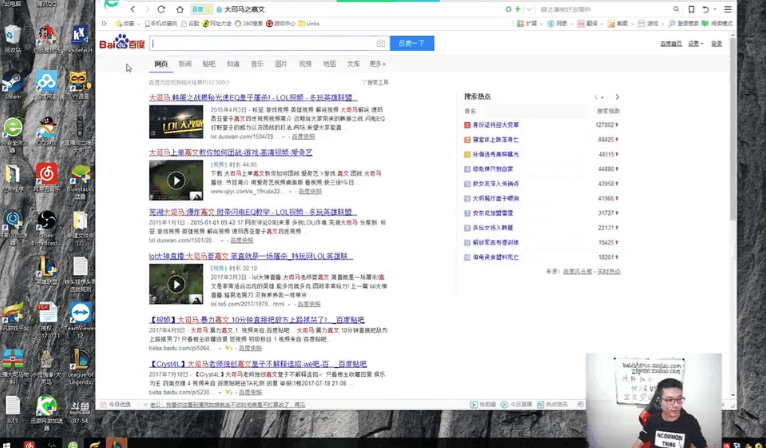This screenshot has height=448, width=766.
Task: Open the YY voice desktop icon
Action: click(x=80, y=86)
